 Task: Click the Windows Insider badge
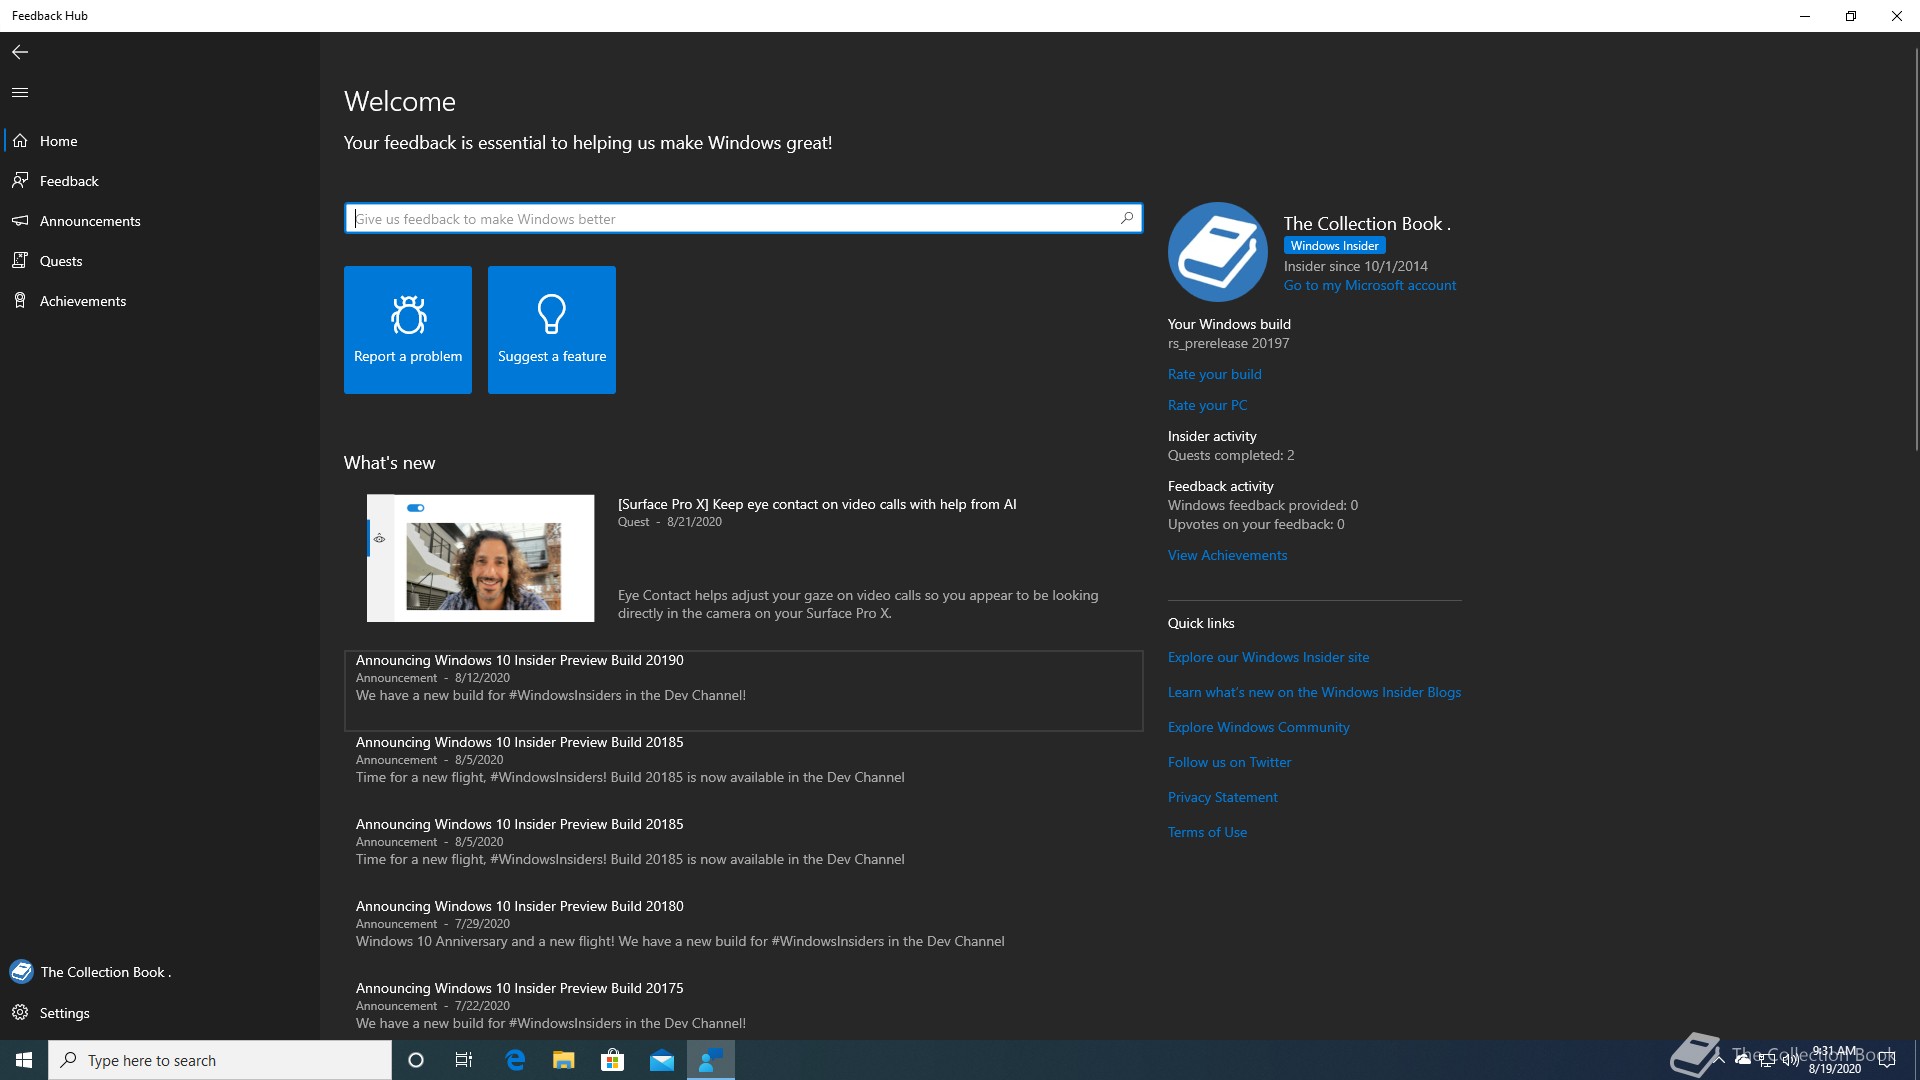click(1334, 246)
